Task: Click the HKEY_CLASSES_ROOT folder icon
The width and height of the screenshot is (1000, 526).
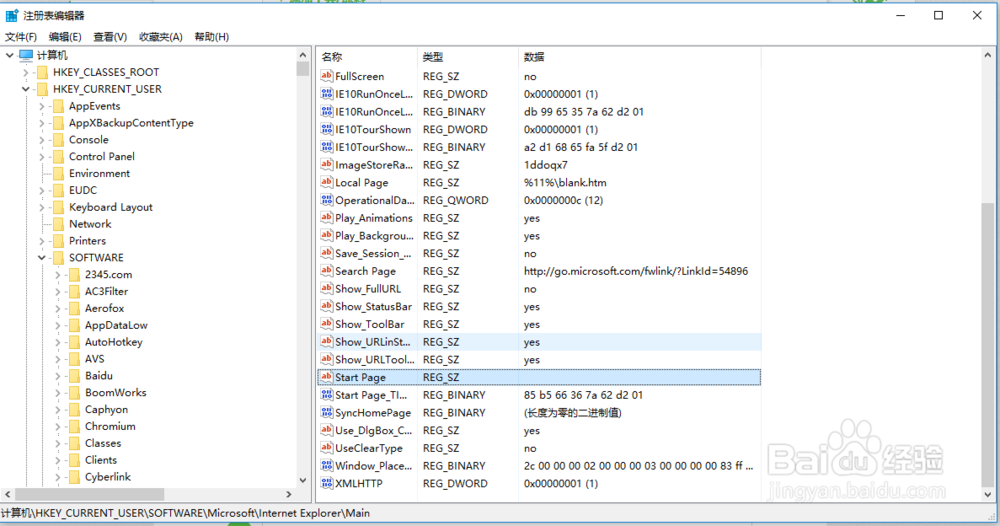Action: coord(43,72)
